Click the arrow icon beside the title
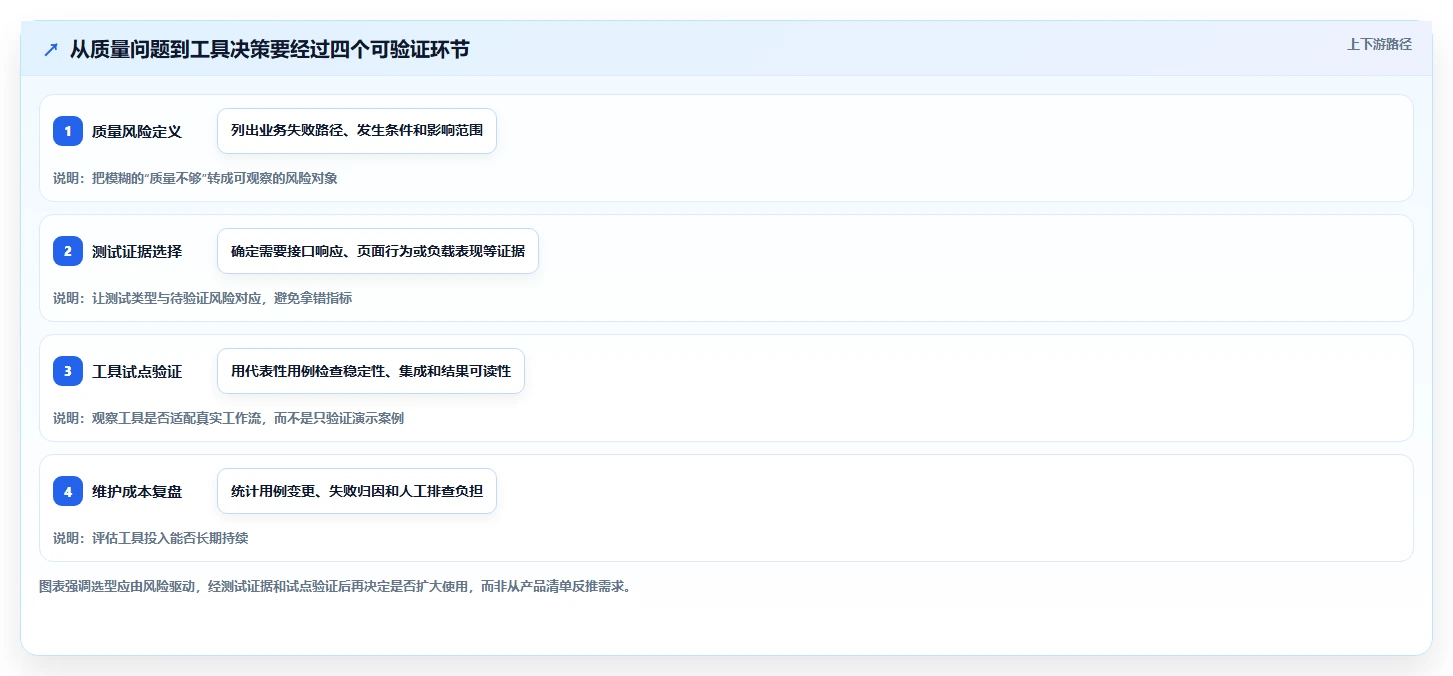The width and height of the screenshot is (1453, 676). coord(51,50)
